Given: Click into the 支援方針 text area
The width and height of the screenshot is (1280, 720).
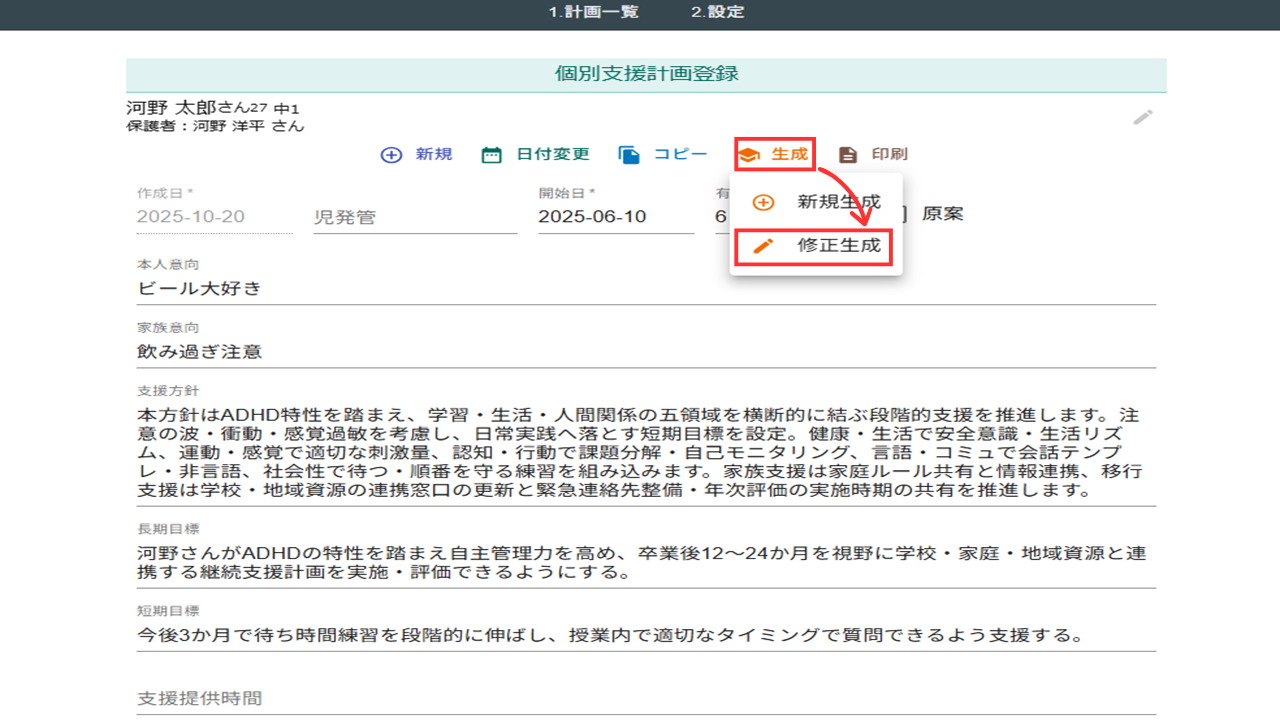Looking at the screenshot, I should (645, 453).
